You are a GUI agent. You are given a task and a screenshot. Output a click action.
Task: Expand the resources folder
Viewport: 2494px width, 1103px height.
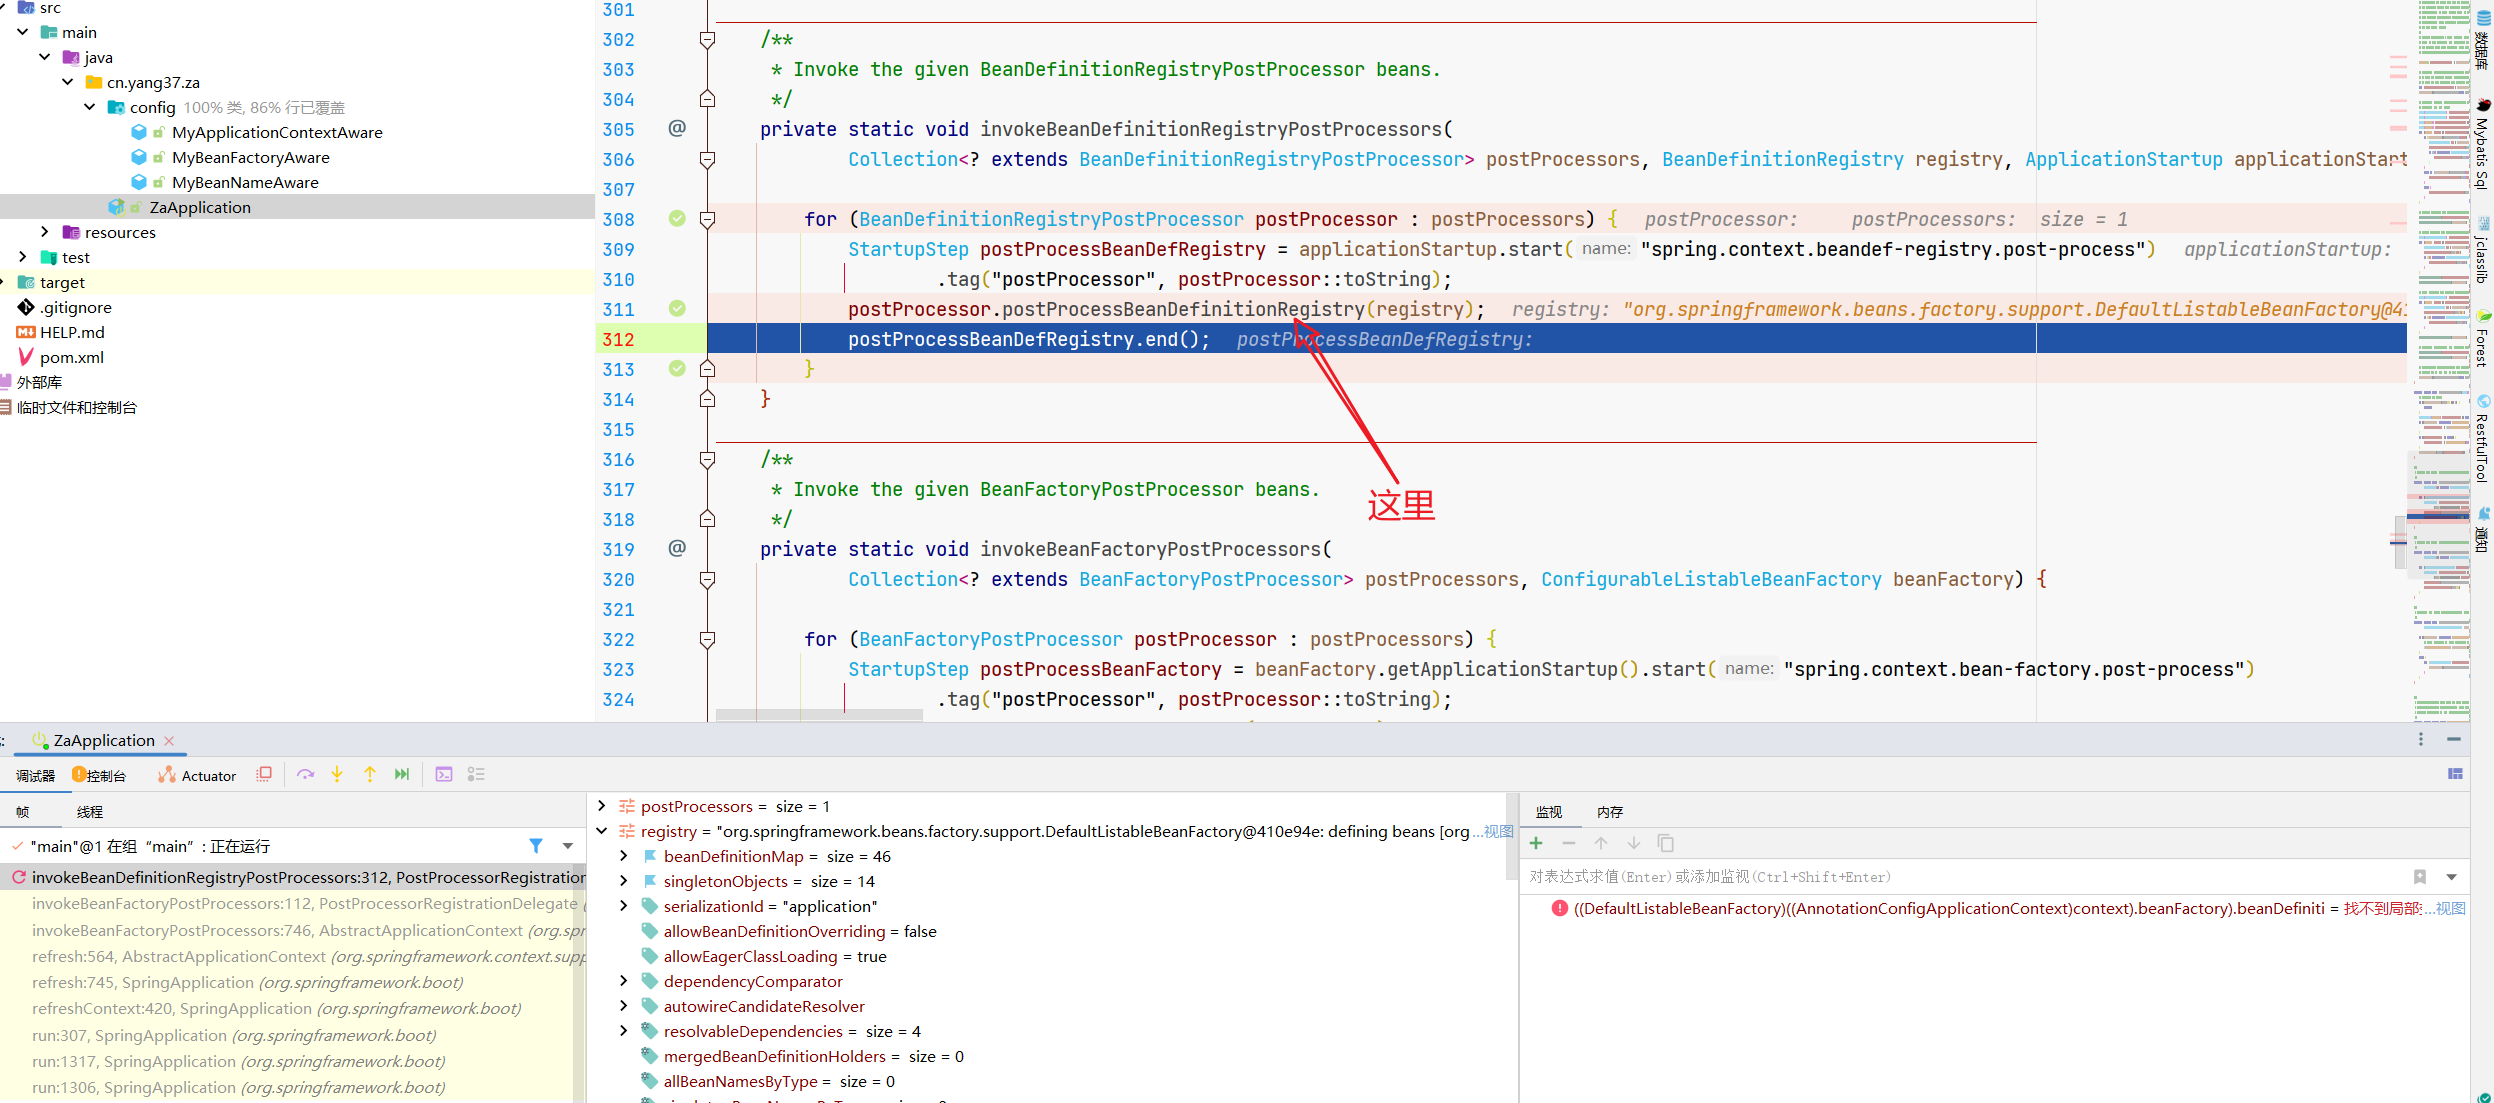point(45,232)
